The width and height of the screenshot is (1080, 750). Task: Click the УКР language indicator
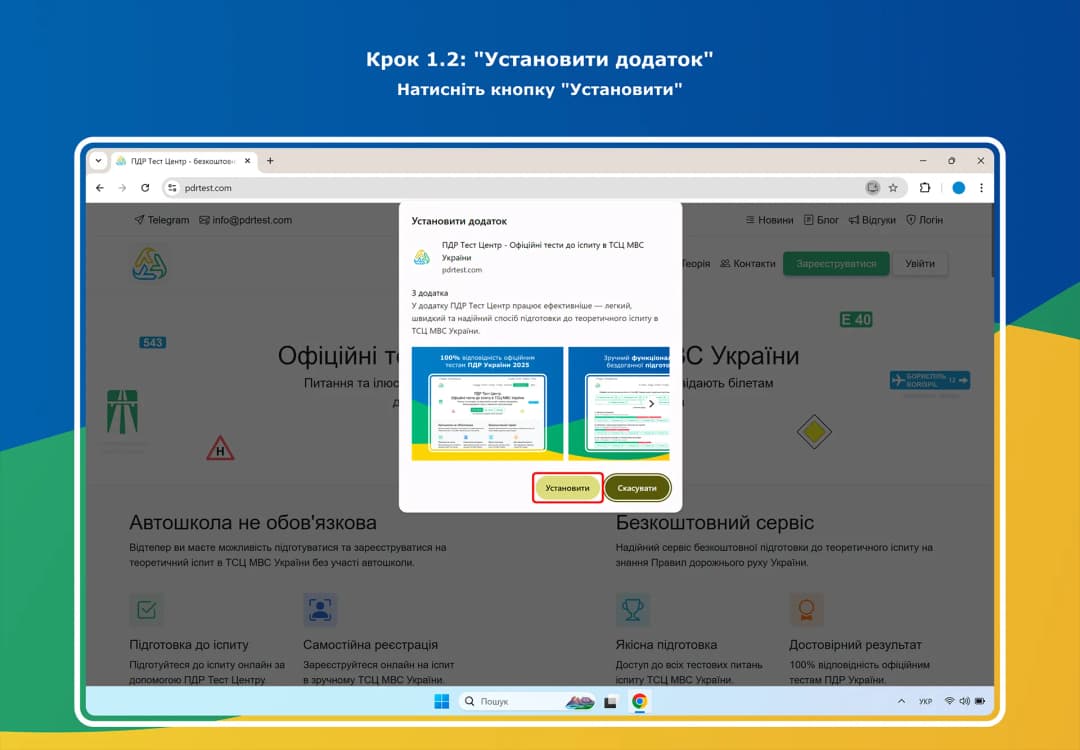pyautogui.click(x=925, y=701)
